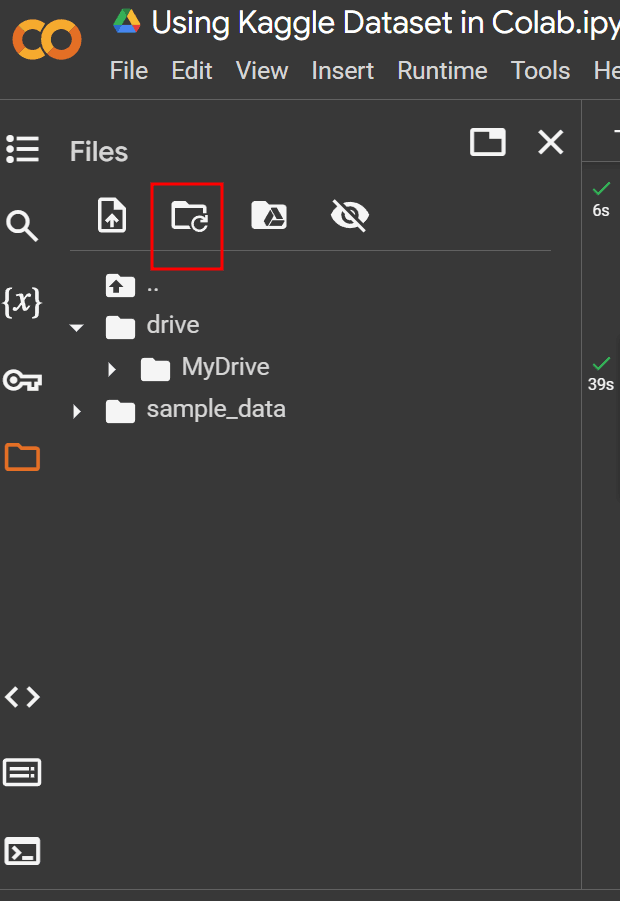Click the 39s cell execution checkmark
Viewport: 620px width, 901px height.
[601, 364]
